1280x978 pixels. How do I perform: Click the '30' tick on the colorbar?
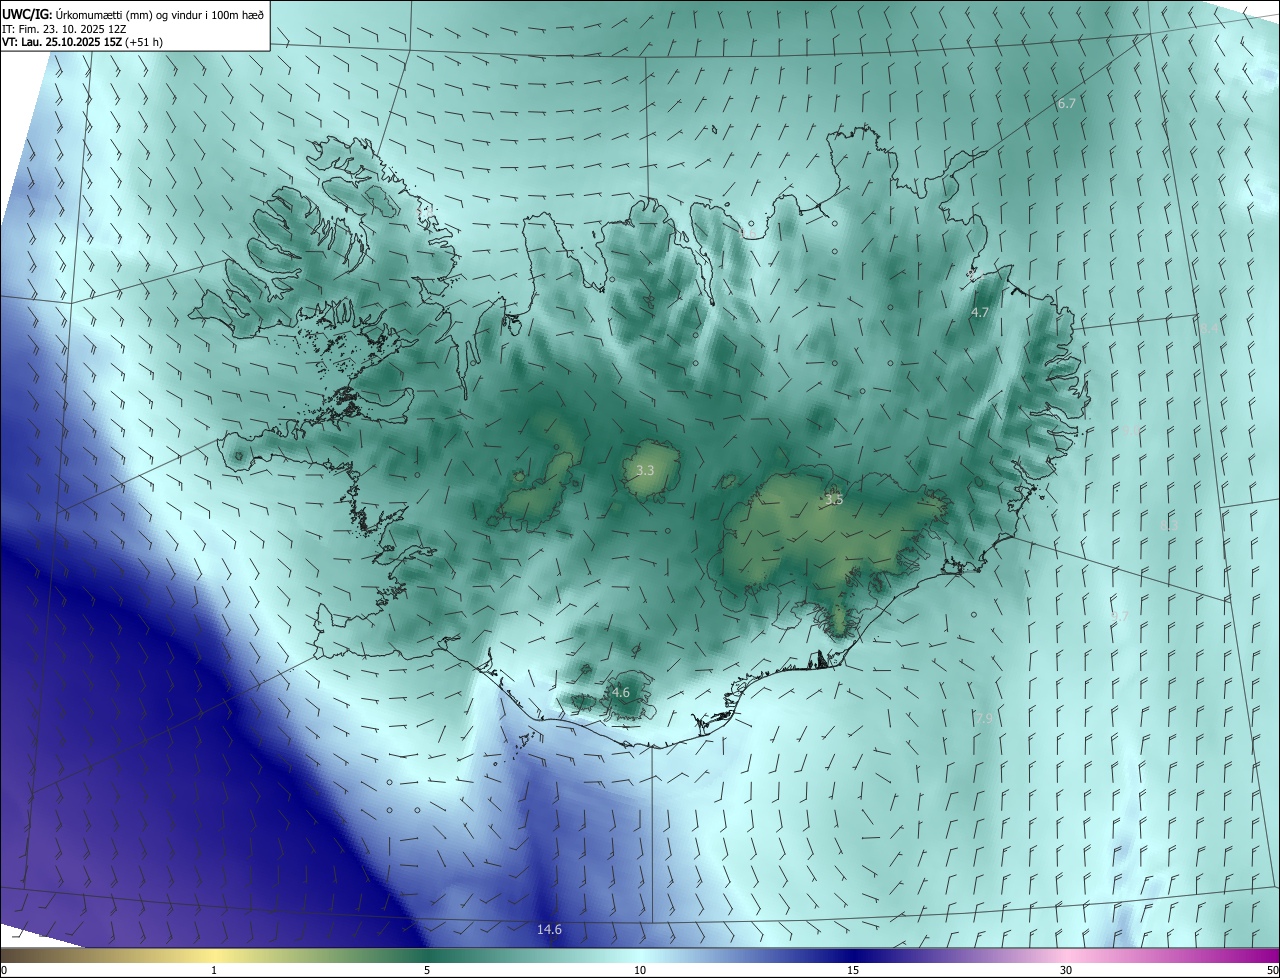pyautogui.click(x=1066, y=970)
